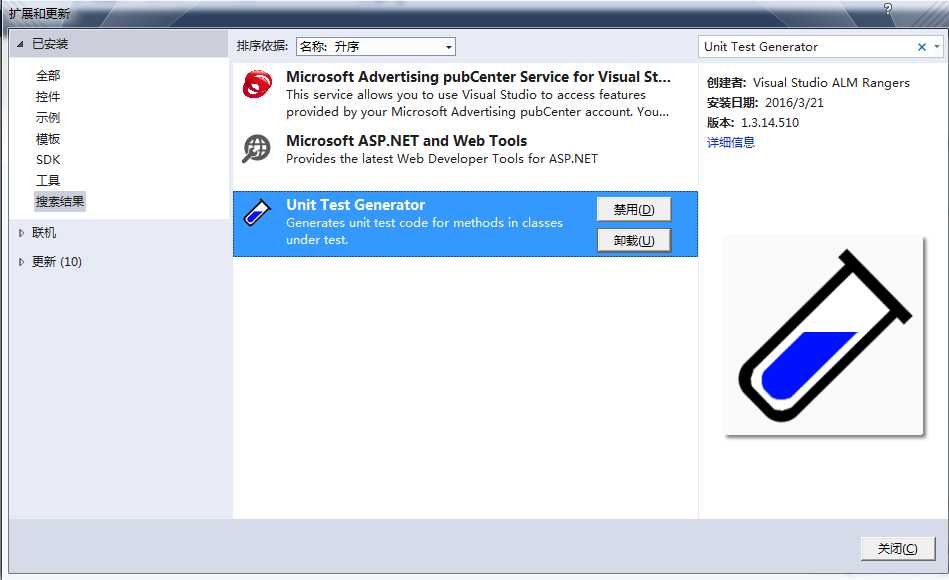Disable extension with 禁用(D) button

[634, 209]
